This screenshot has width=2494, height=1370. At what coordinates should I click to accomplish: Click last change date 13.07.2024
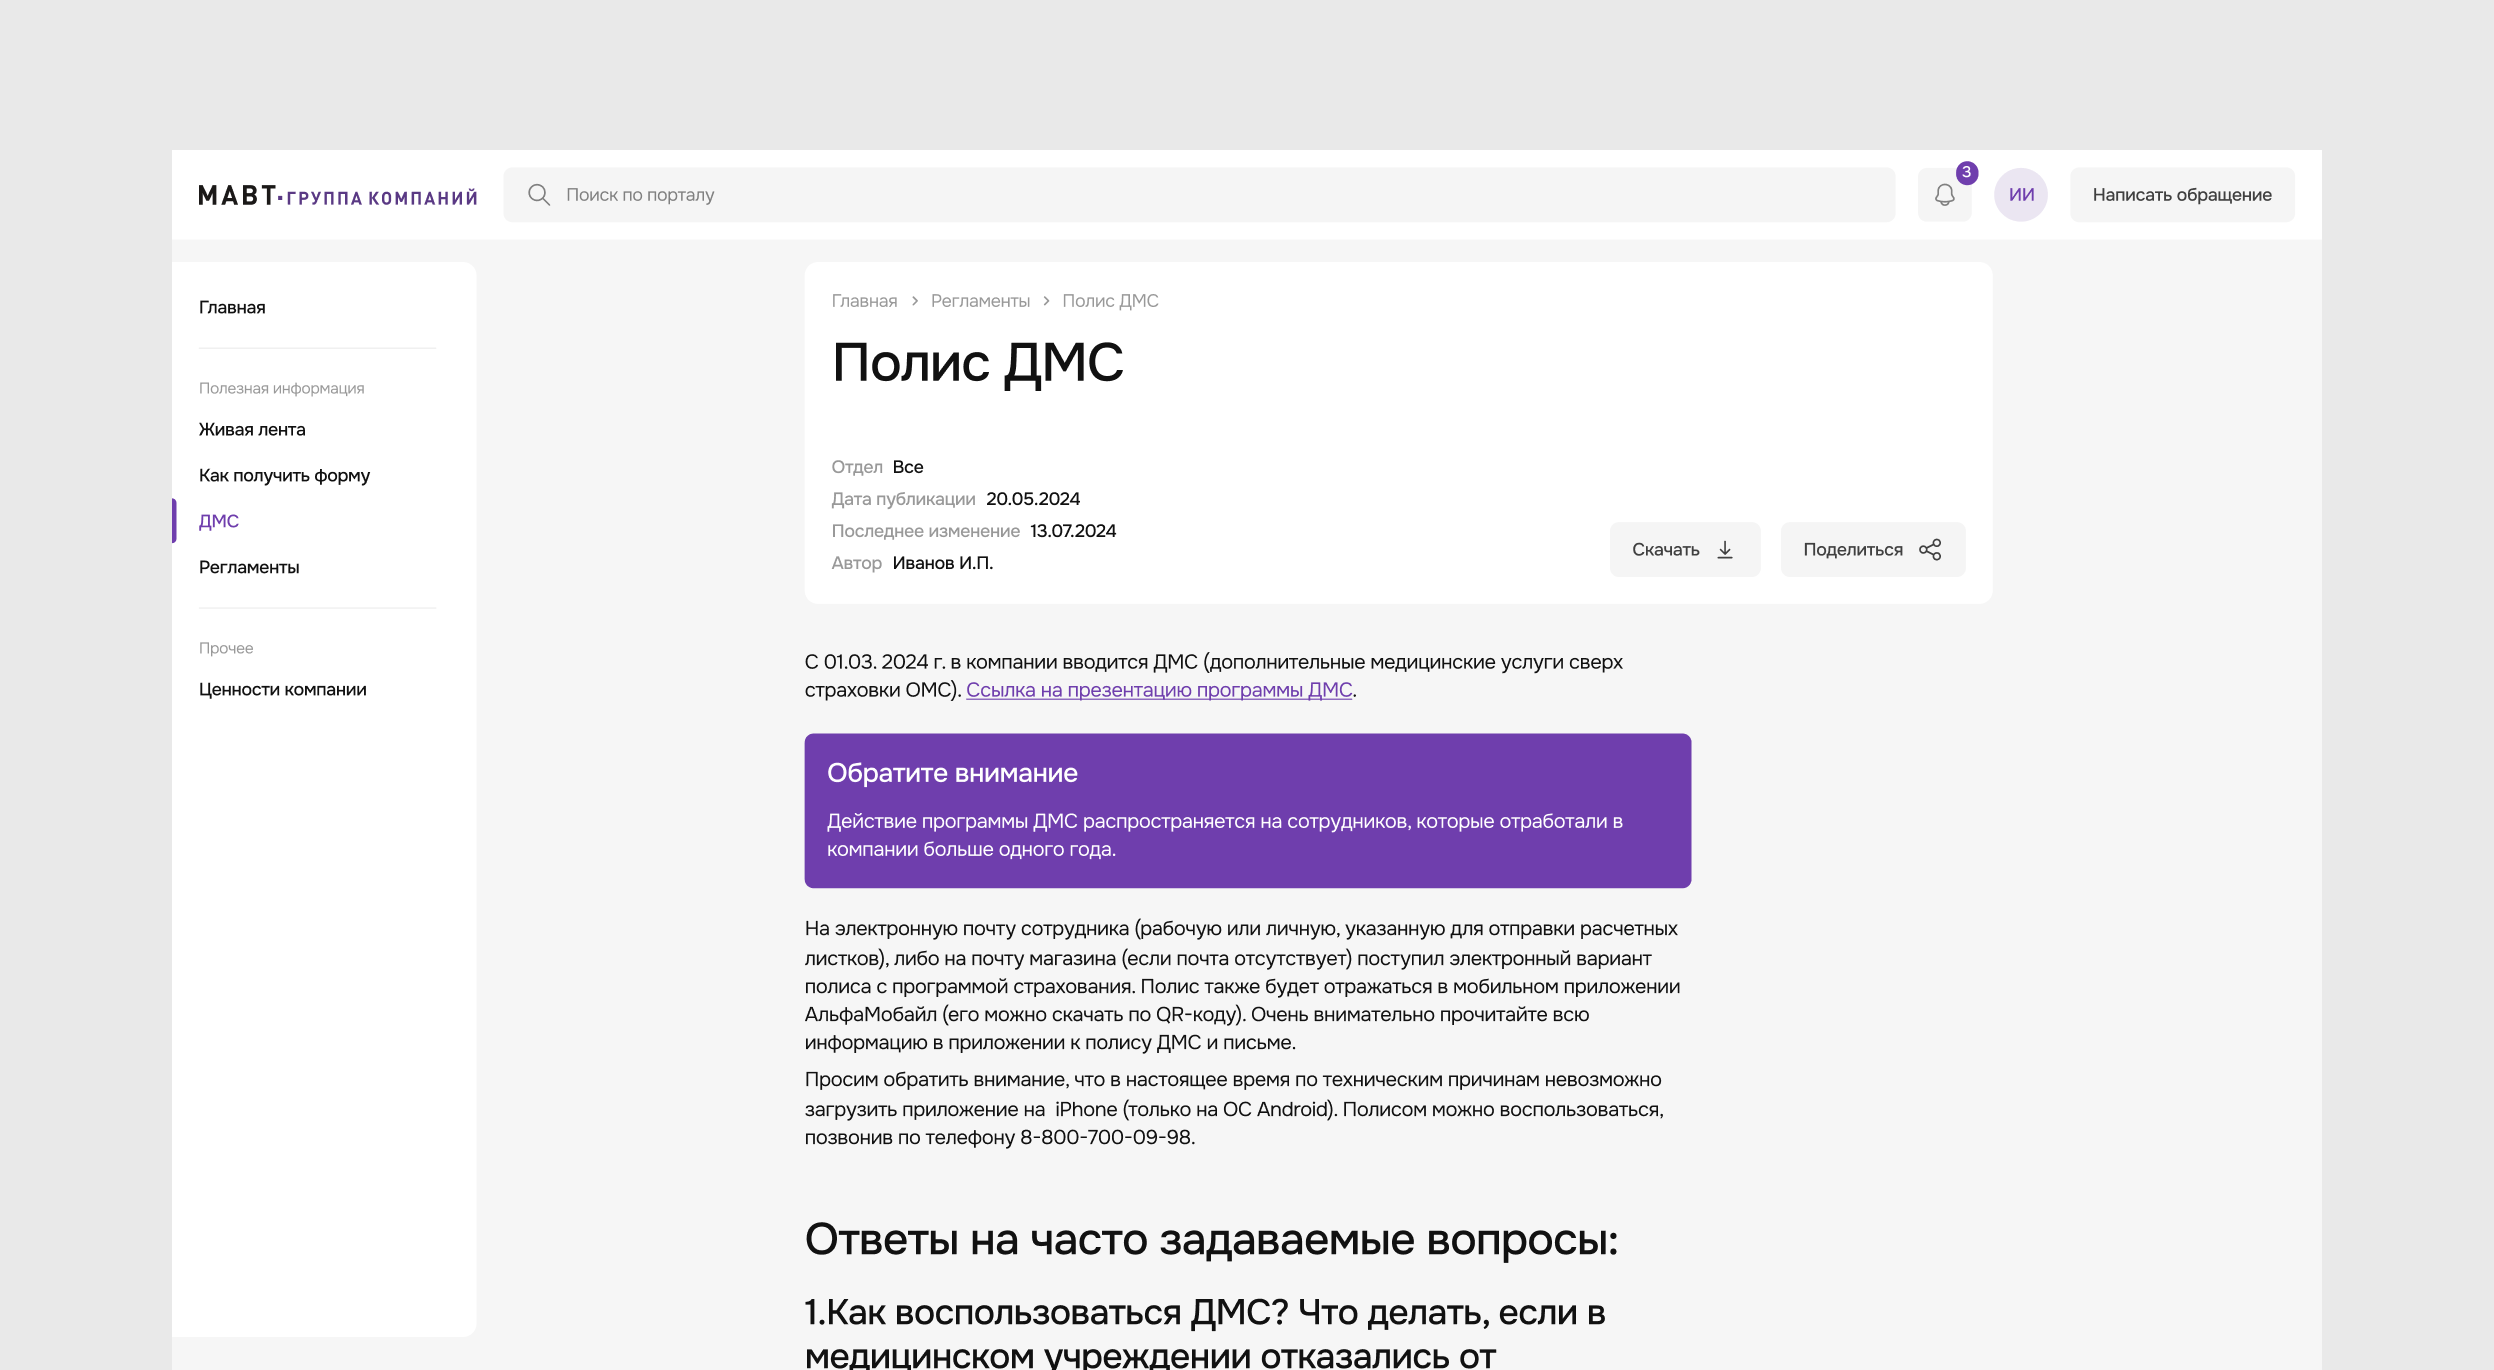(x=1073, y=531)
